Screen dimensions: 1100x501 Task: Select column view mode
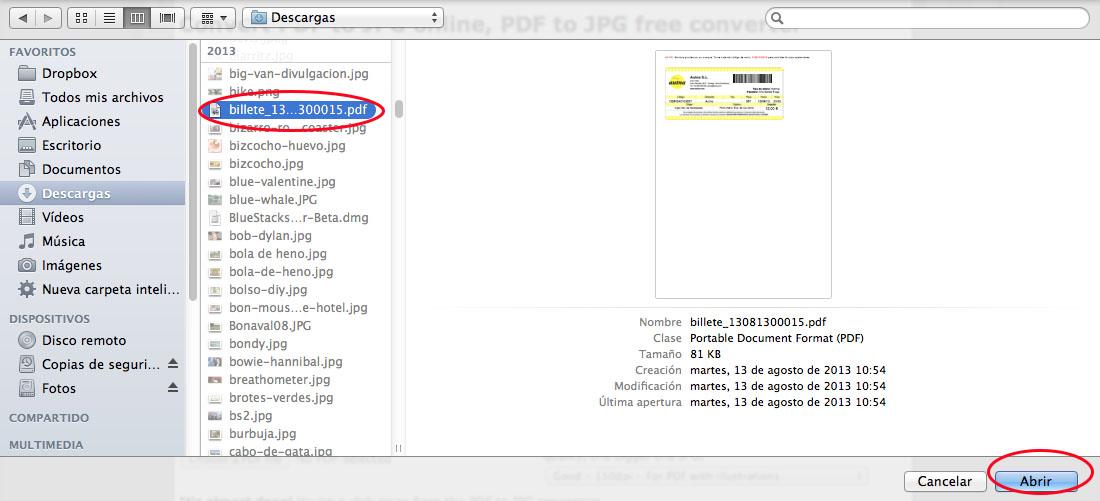tap(138, 18)
